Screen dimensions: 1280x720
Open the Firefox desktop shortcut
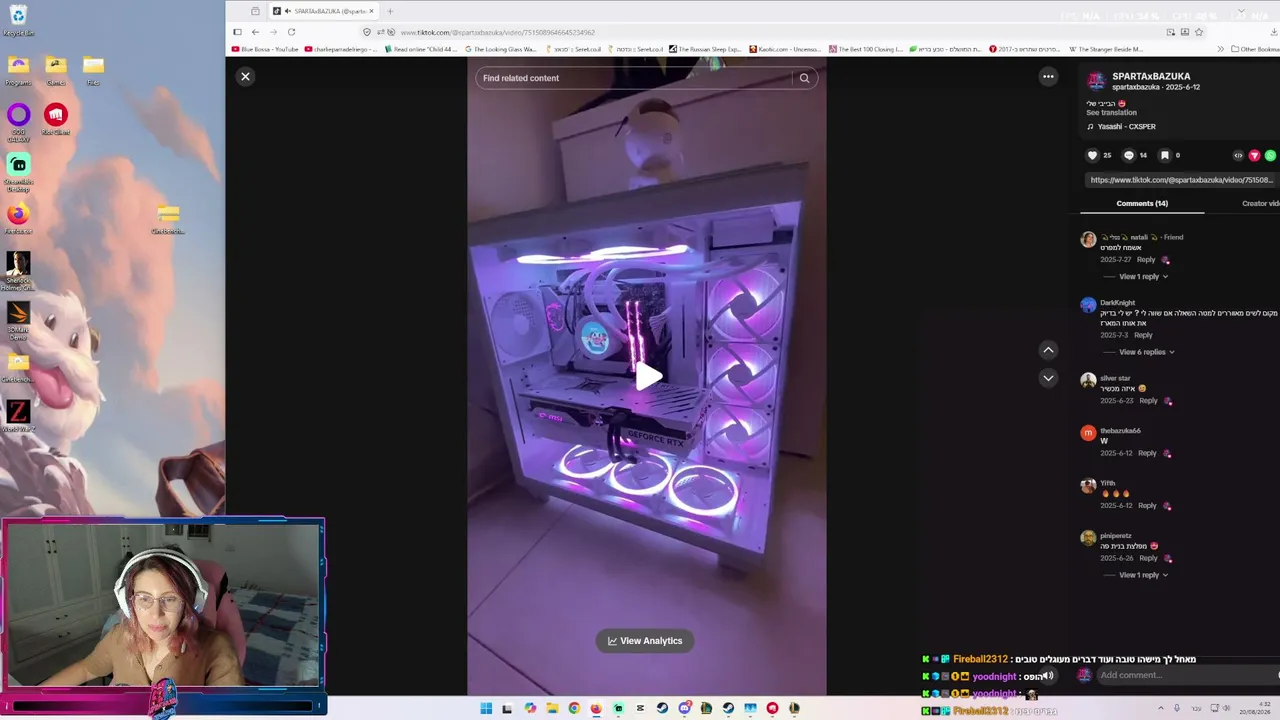(x=18, y=218)
